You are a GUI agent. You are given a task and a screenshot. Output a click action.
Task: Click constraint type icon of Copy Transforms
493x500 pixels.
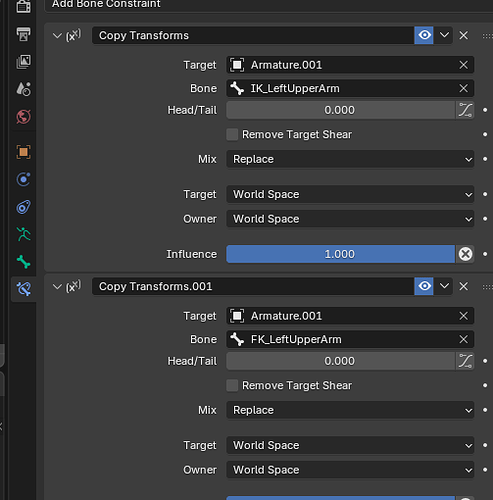click(x=73, y=35)
